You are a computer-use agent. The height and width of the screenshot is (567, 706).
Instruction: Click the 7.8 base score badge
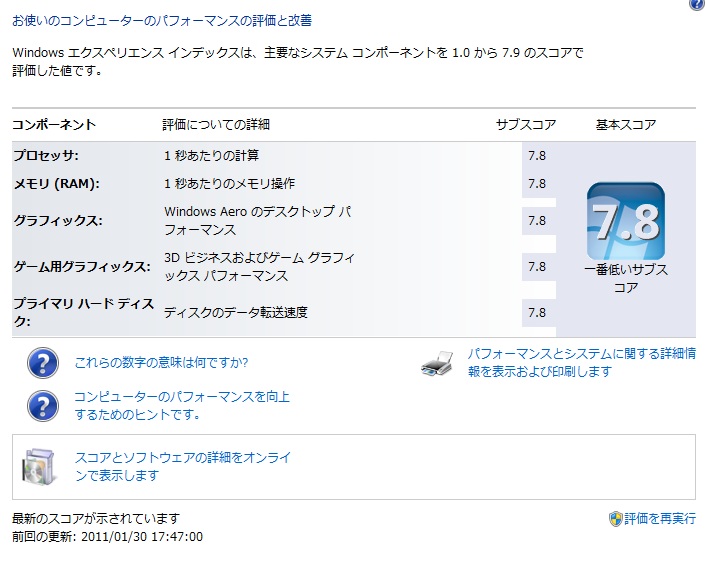click(626, 221)
